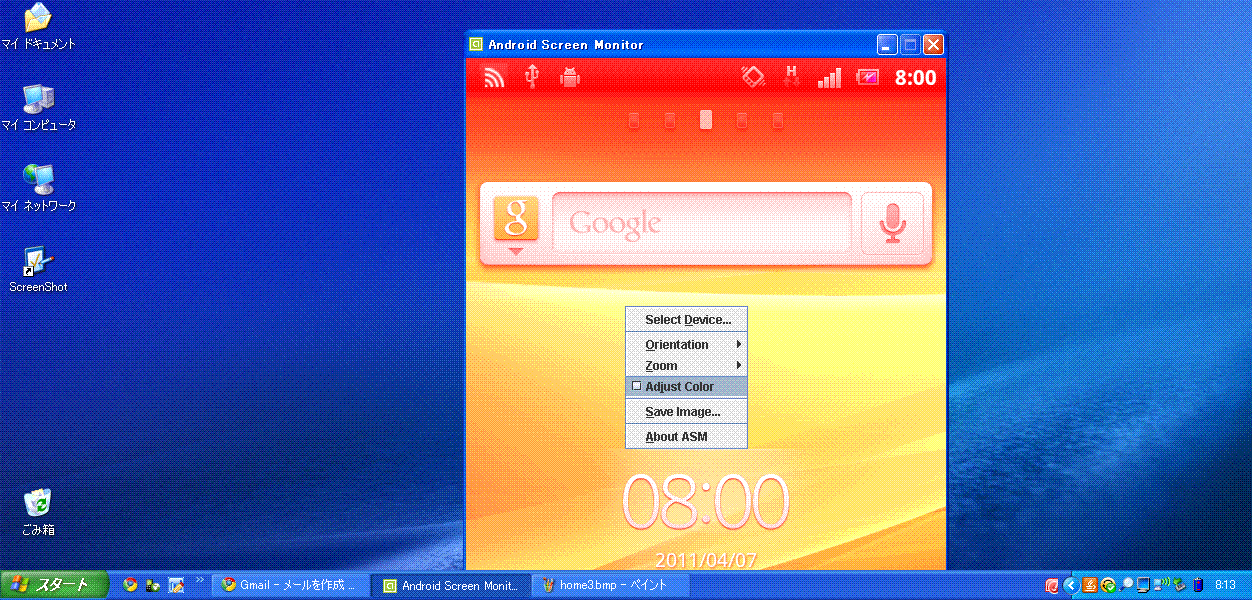The image size is (1252, 600).
Task: Select the fourth home screen page indicator
Action: pyautogui.click(x=742, y=120)
